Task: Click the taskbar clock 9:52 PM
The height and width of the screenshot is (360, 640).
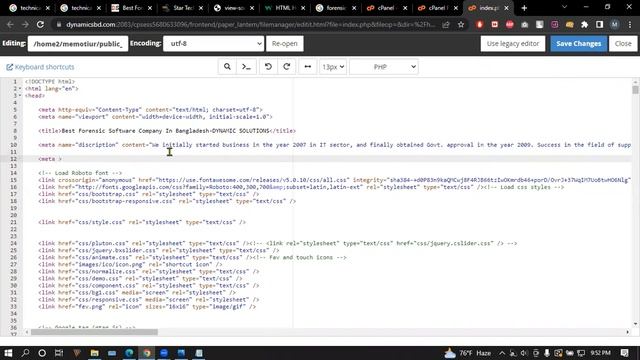Action: 600,353
